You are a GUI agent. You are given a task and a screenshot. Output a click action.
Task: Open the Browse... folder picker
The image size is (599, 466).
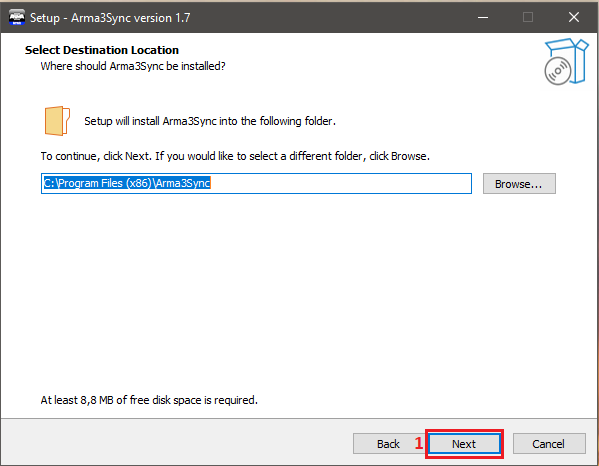pos(519,184)
